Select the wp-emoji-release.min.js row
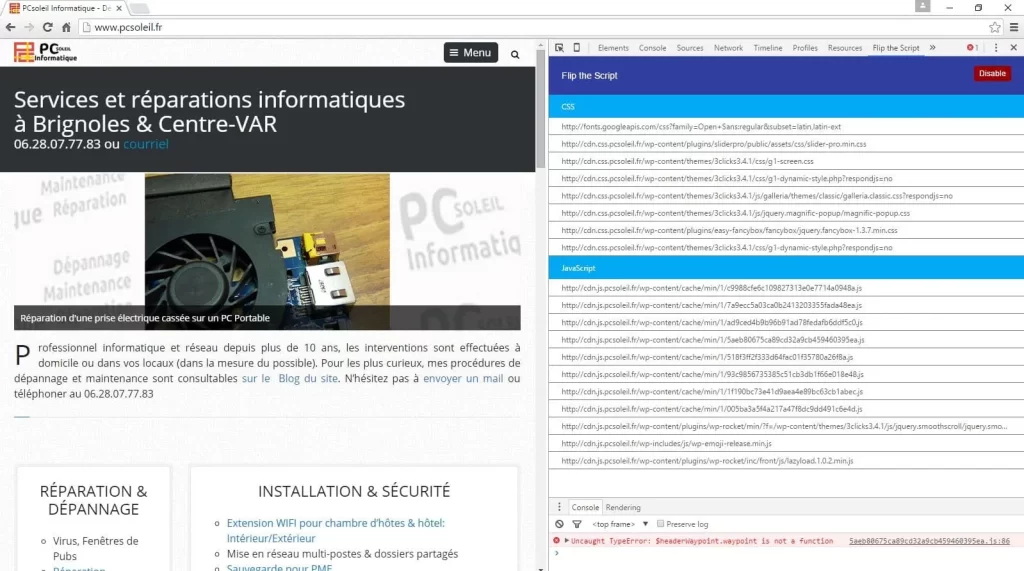This screenshot has height=571, width=1024. 786,444
